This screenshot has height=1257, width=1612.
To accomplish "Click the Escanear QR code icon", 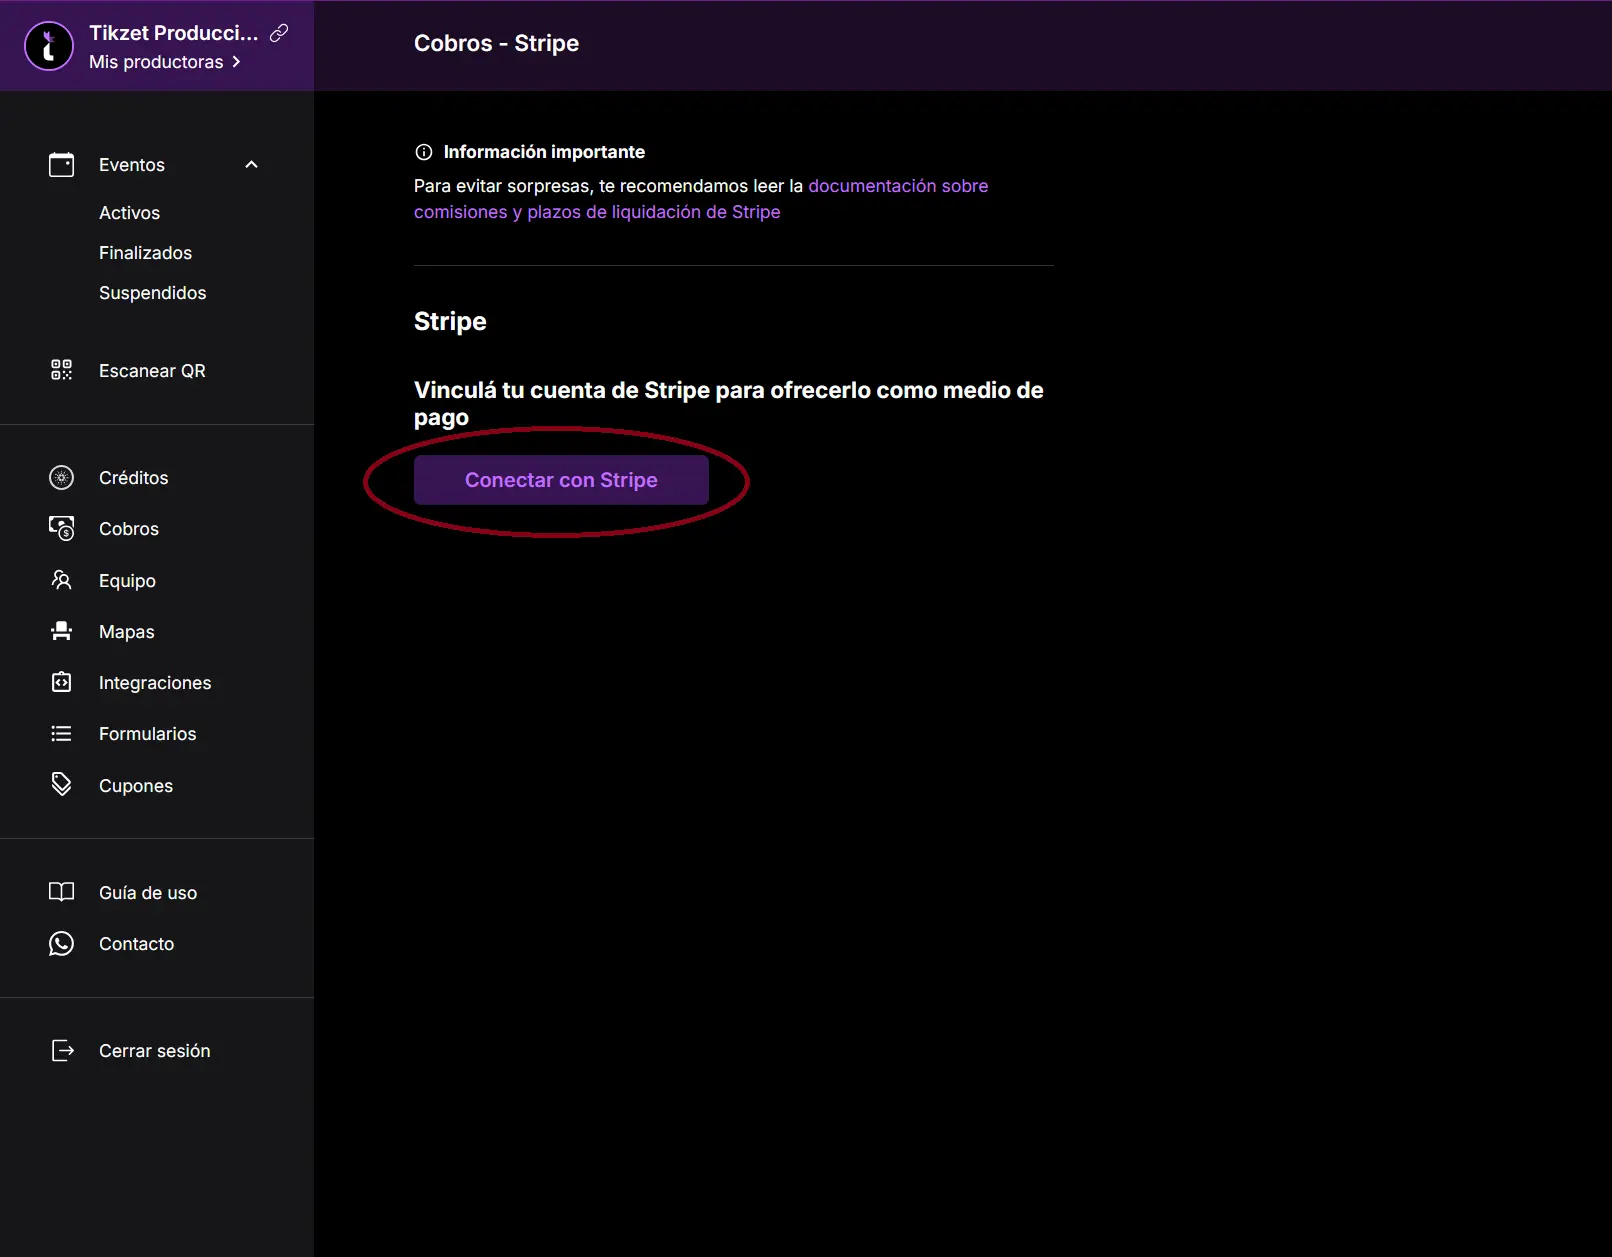I will click(x=61, y=370).
